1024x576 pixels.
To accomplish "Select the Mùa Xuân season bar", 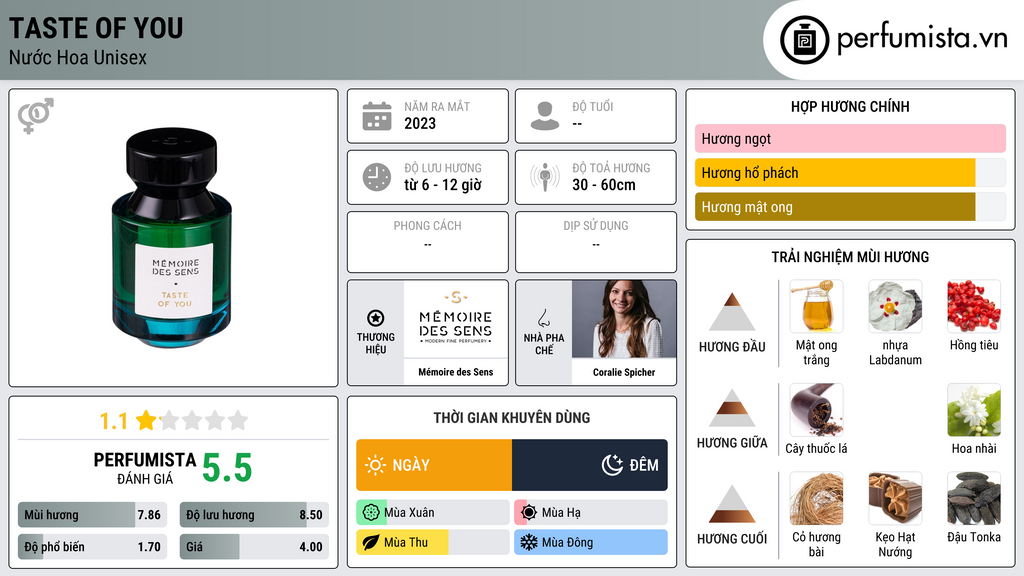I will 433,513.
